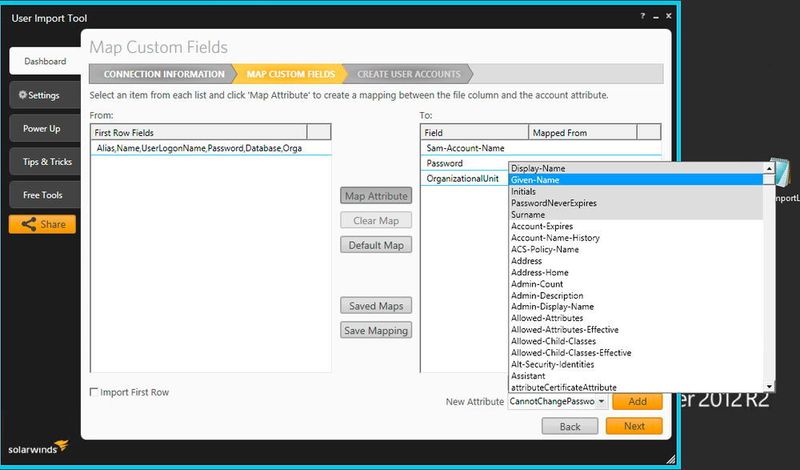Select the OrganizationalUnit field row

465,179
